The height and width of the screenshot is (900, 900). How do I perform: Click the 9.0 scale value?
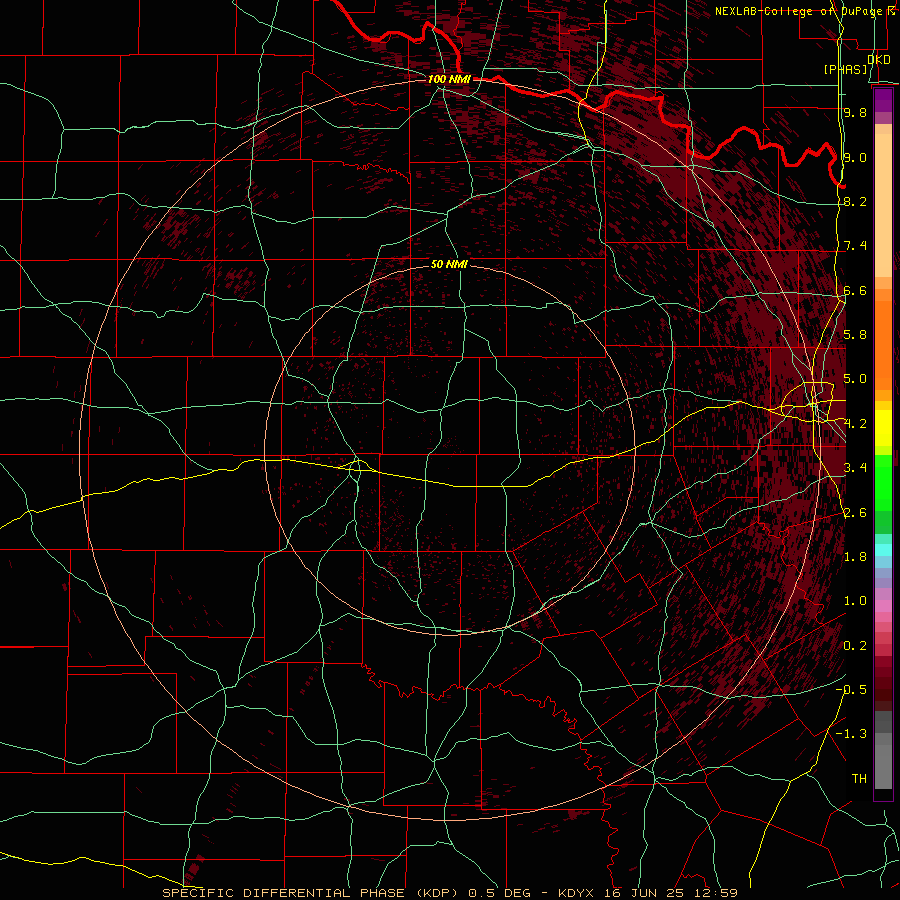click(x=855, y=157)
